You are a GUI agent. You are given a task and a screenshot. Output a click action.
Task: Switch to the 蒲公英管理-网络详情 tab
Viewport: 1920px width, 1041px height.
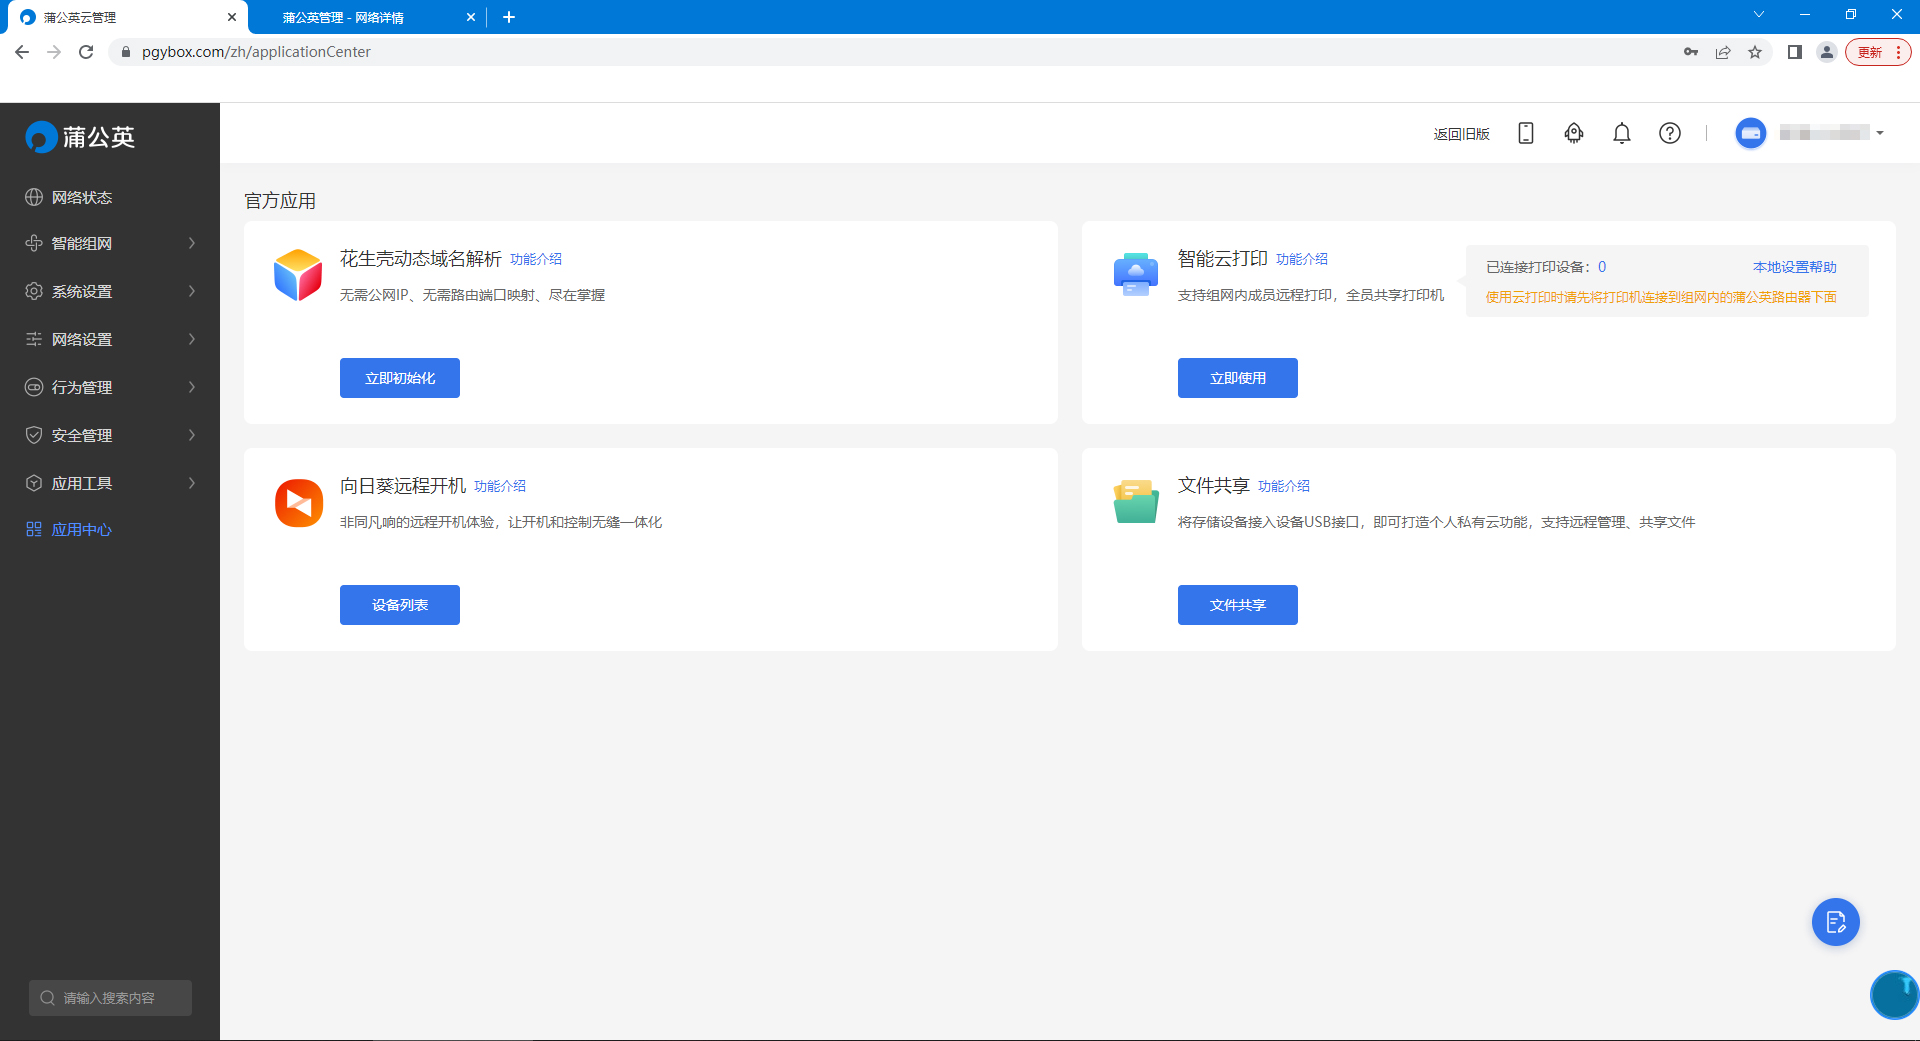click(x=342, y=17)
